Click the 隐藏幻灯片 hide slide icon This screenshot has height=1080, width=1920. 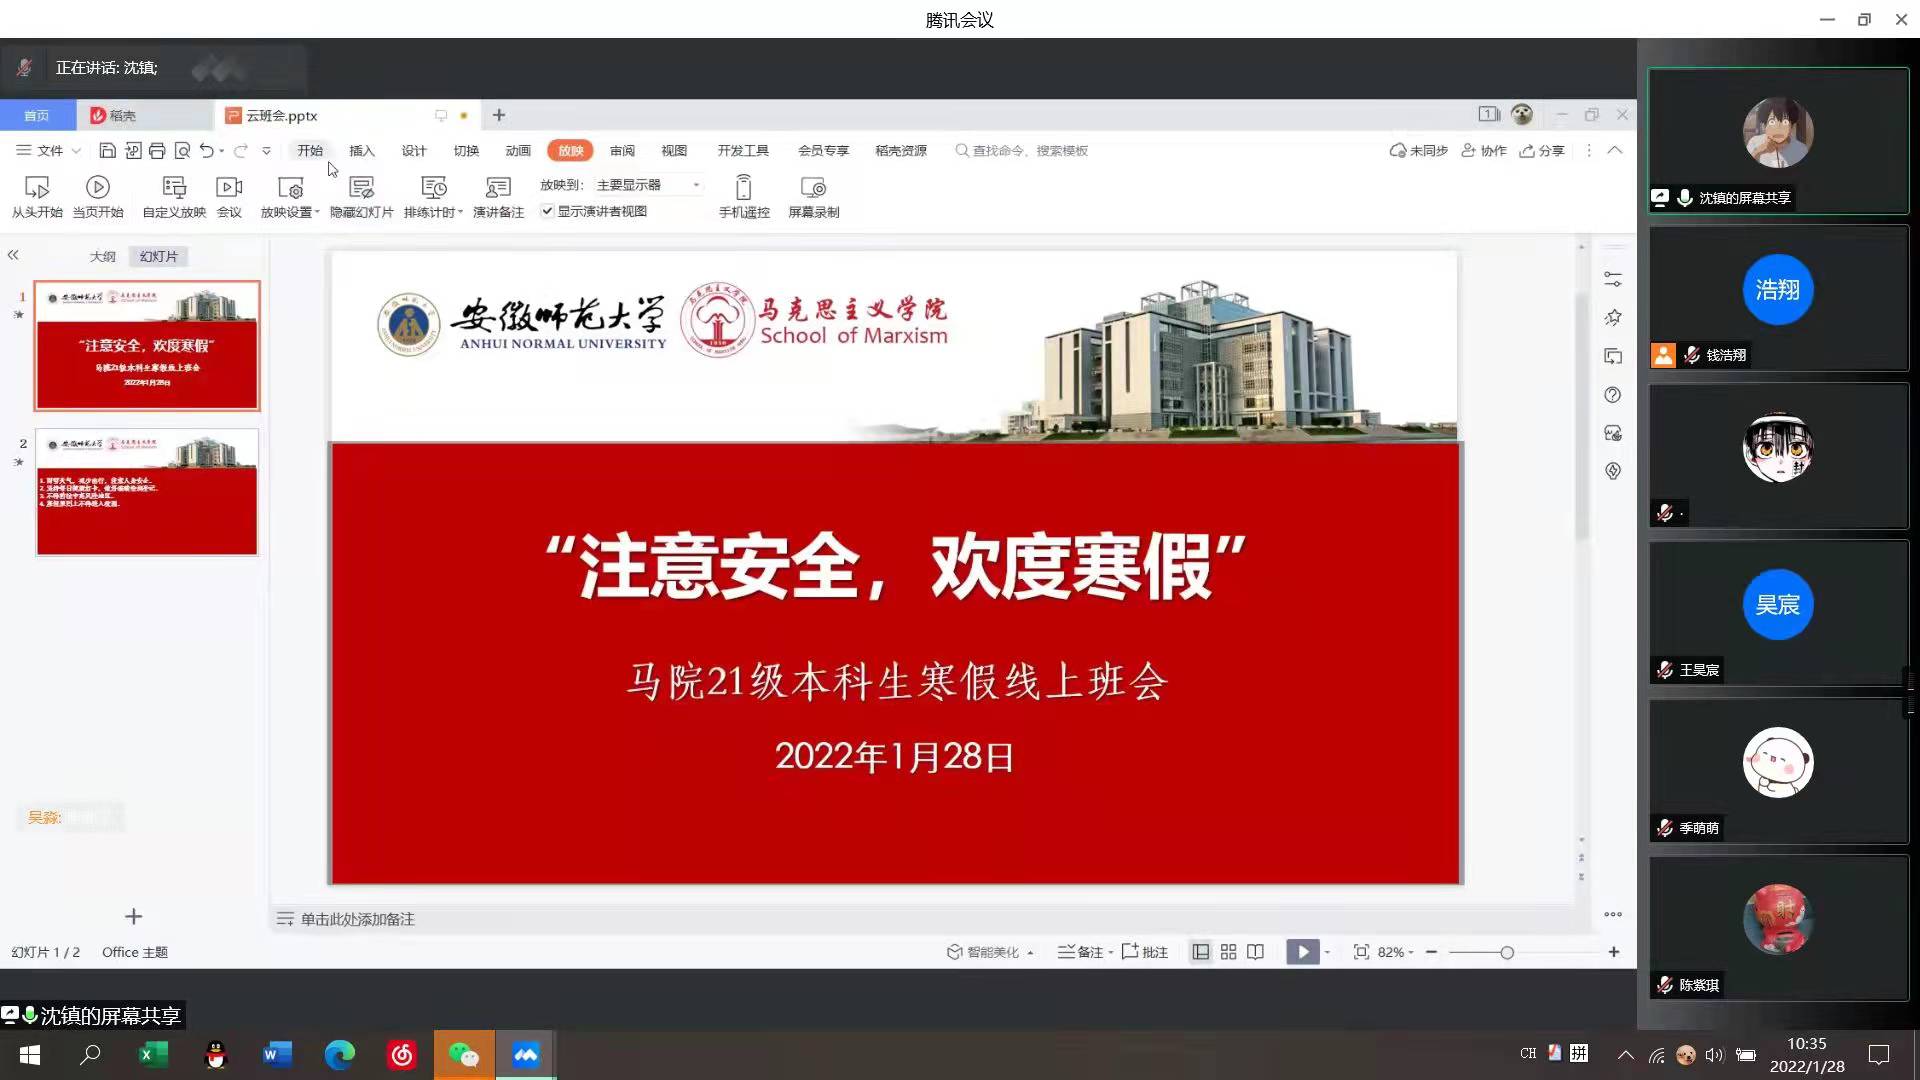(x=361, y=188)
